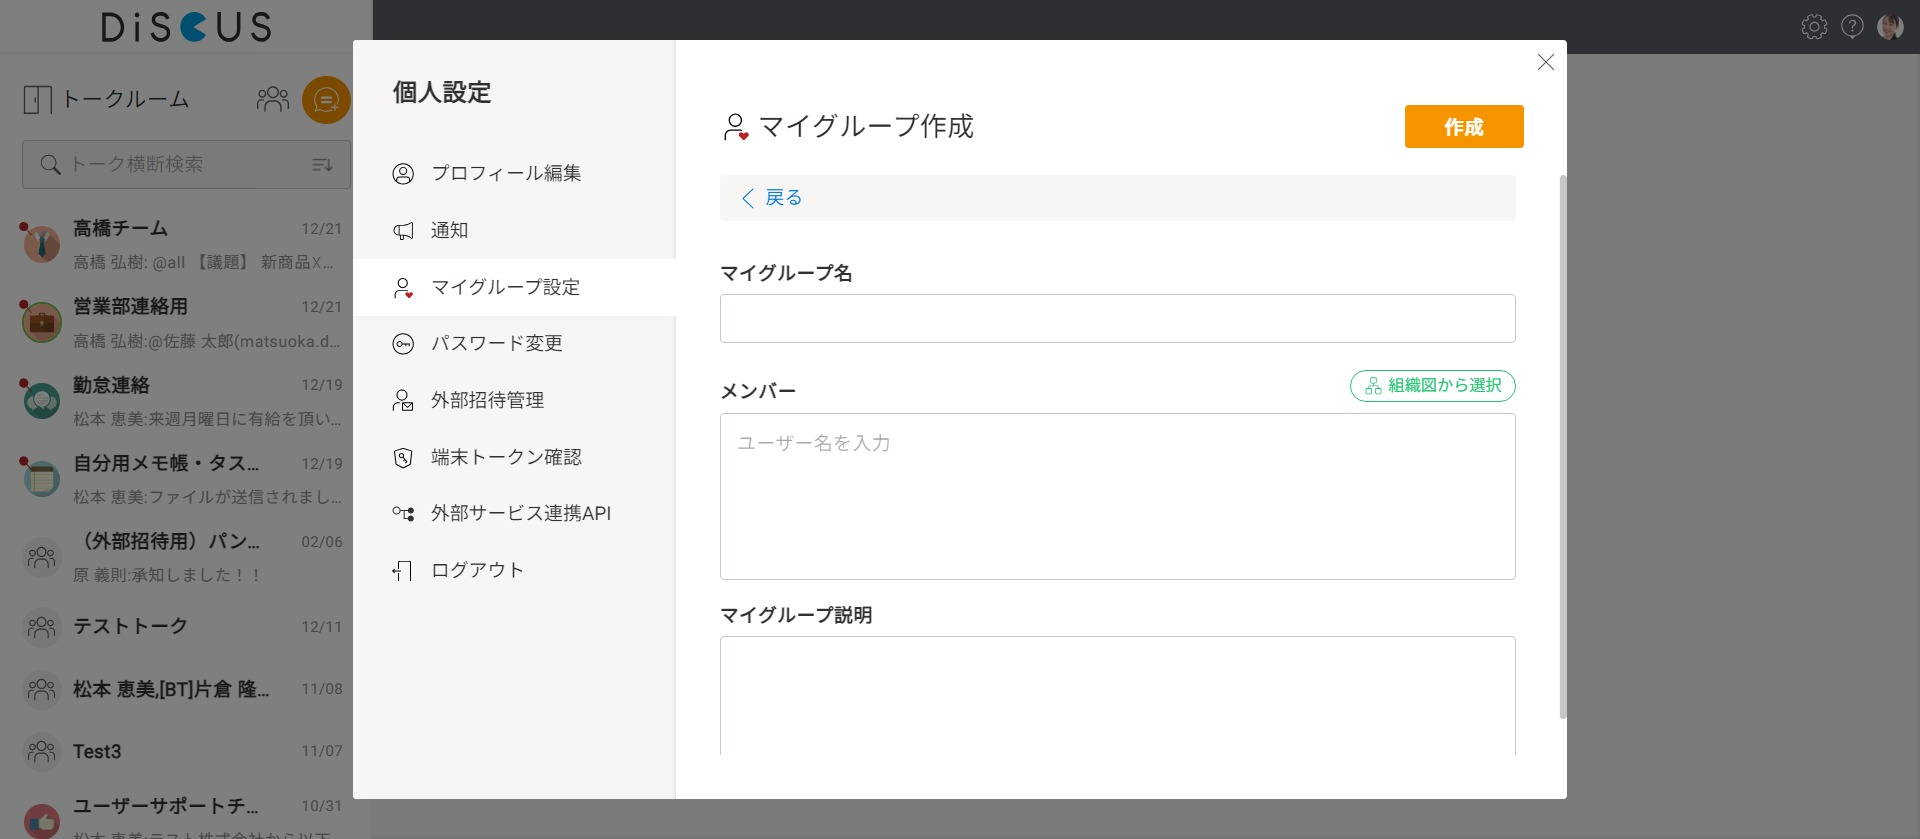Click 組織図から選択 button
Viewport: 1920px width, 839px height.
click(1433, 386)
